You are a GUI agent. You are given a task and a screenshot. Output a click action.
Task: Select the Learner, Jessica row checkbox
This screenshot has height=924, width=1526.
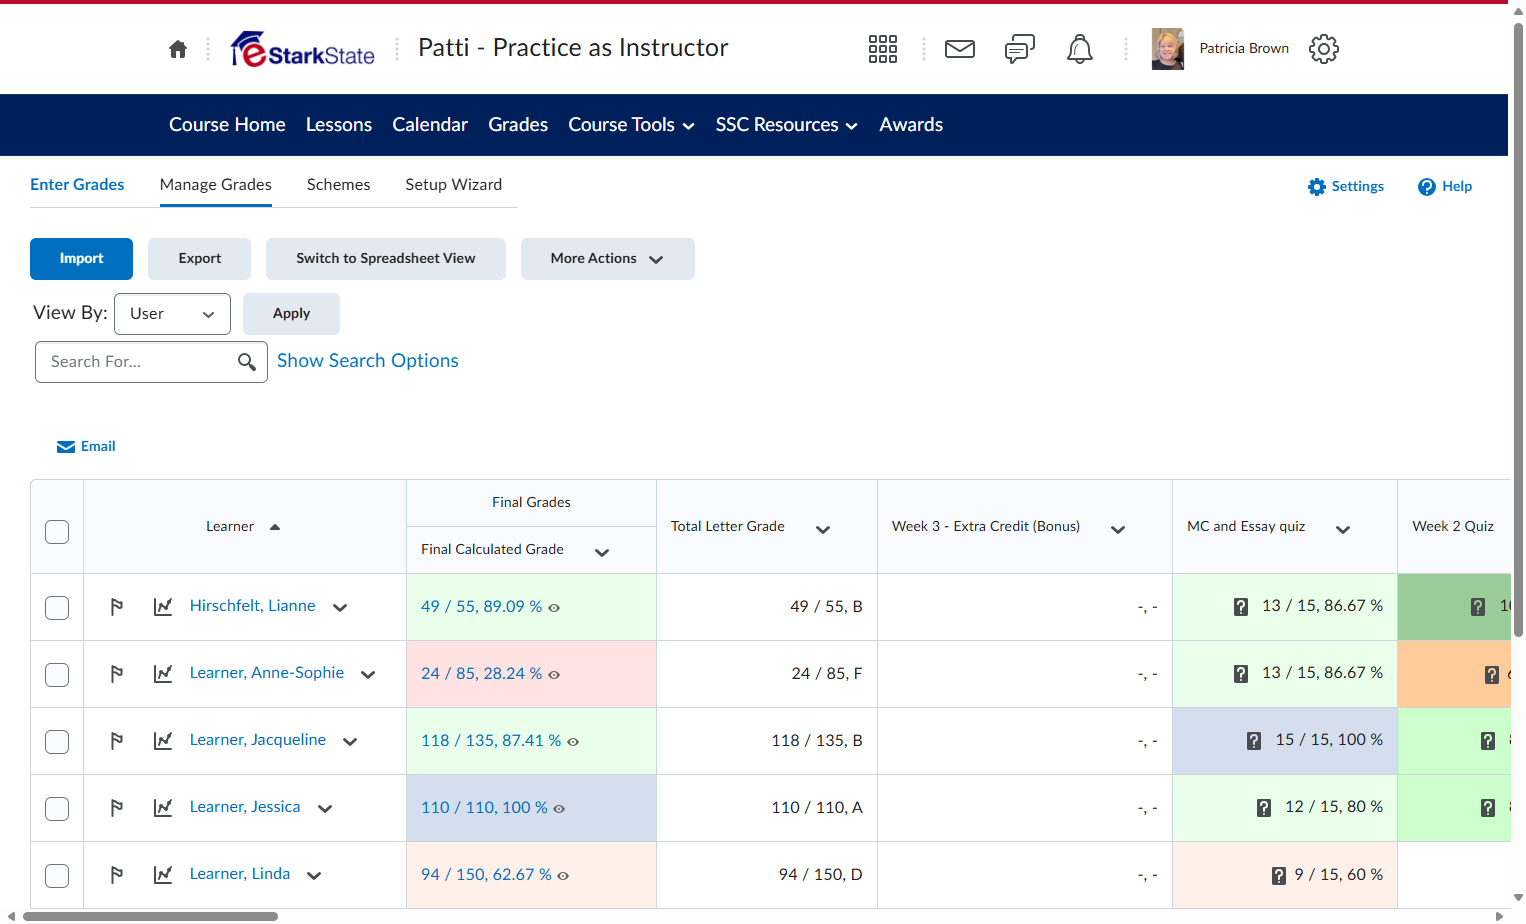pos(57,809)
